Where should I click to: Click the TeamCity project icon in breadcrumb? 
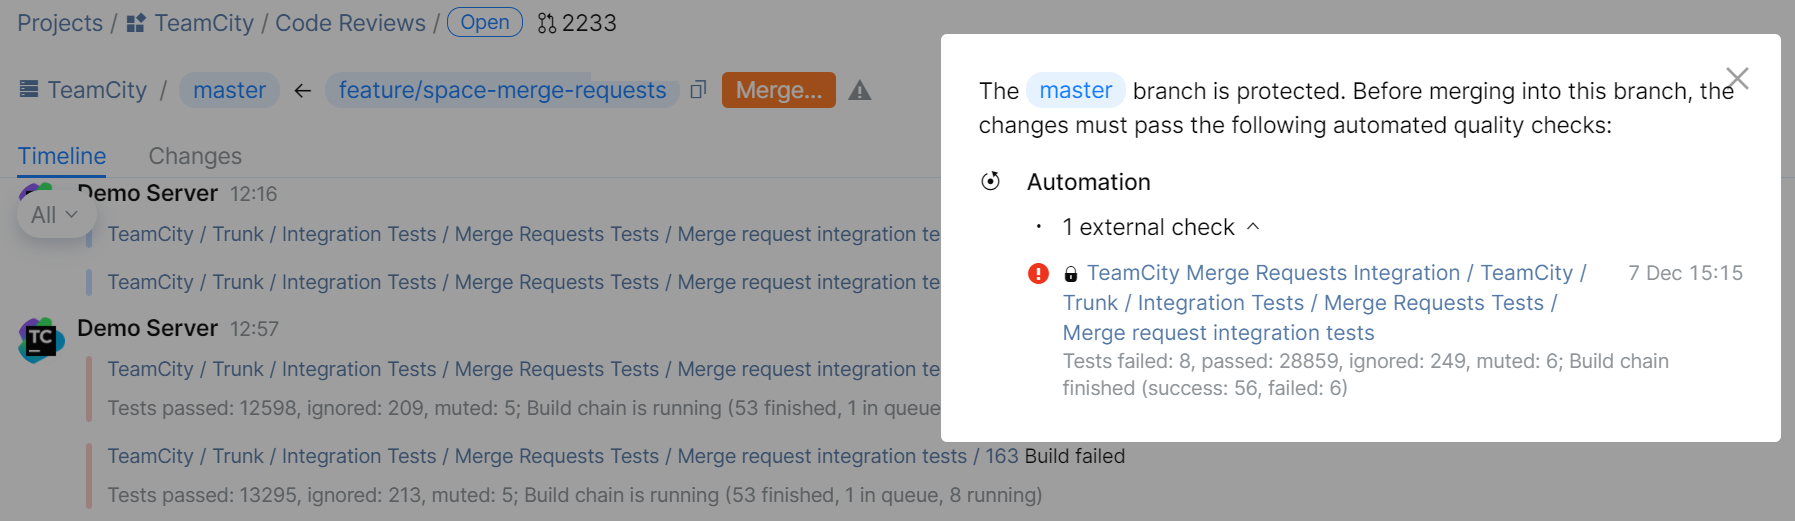pyautogui.click(x=136, y=23)
